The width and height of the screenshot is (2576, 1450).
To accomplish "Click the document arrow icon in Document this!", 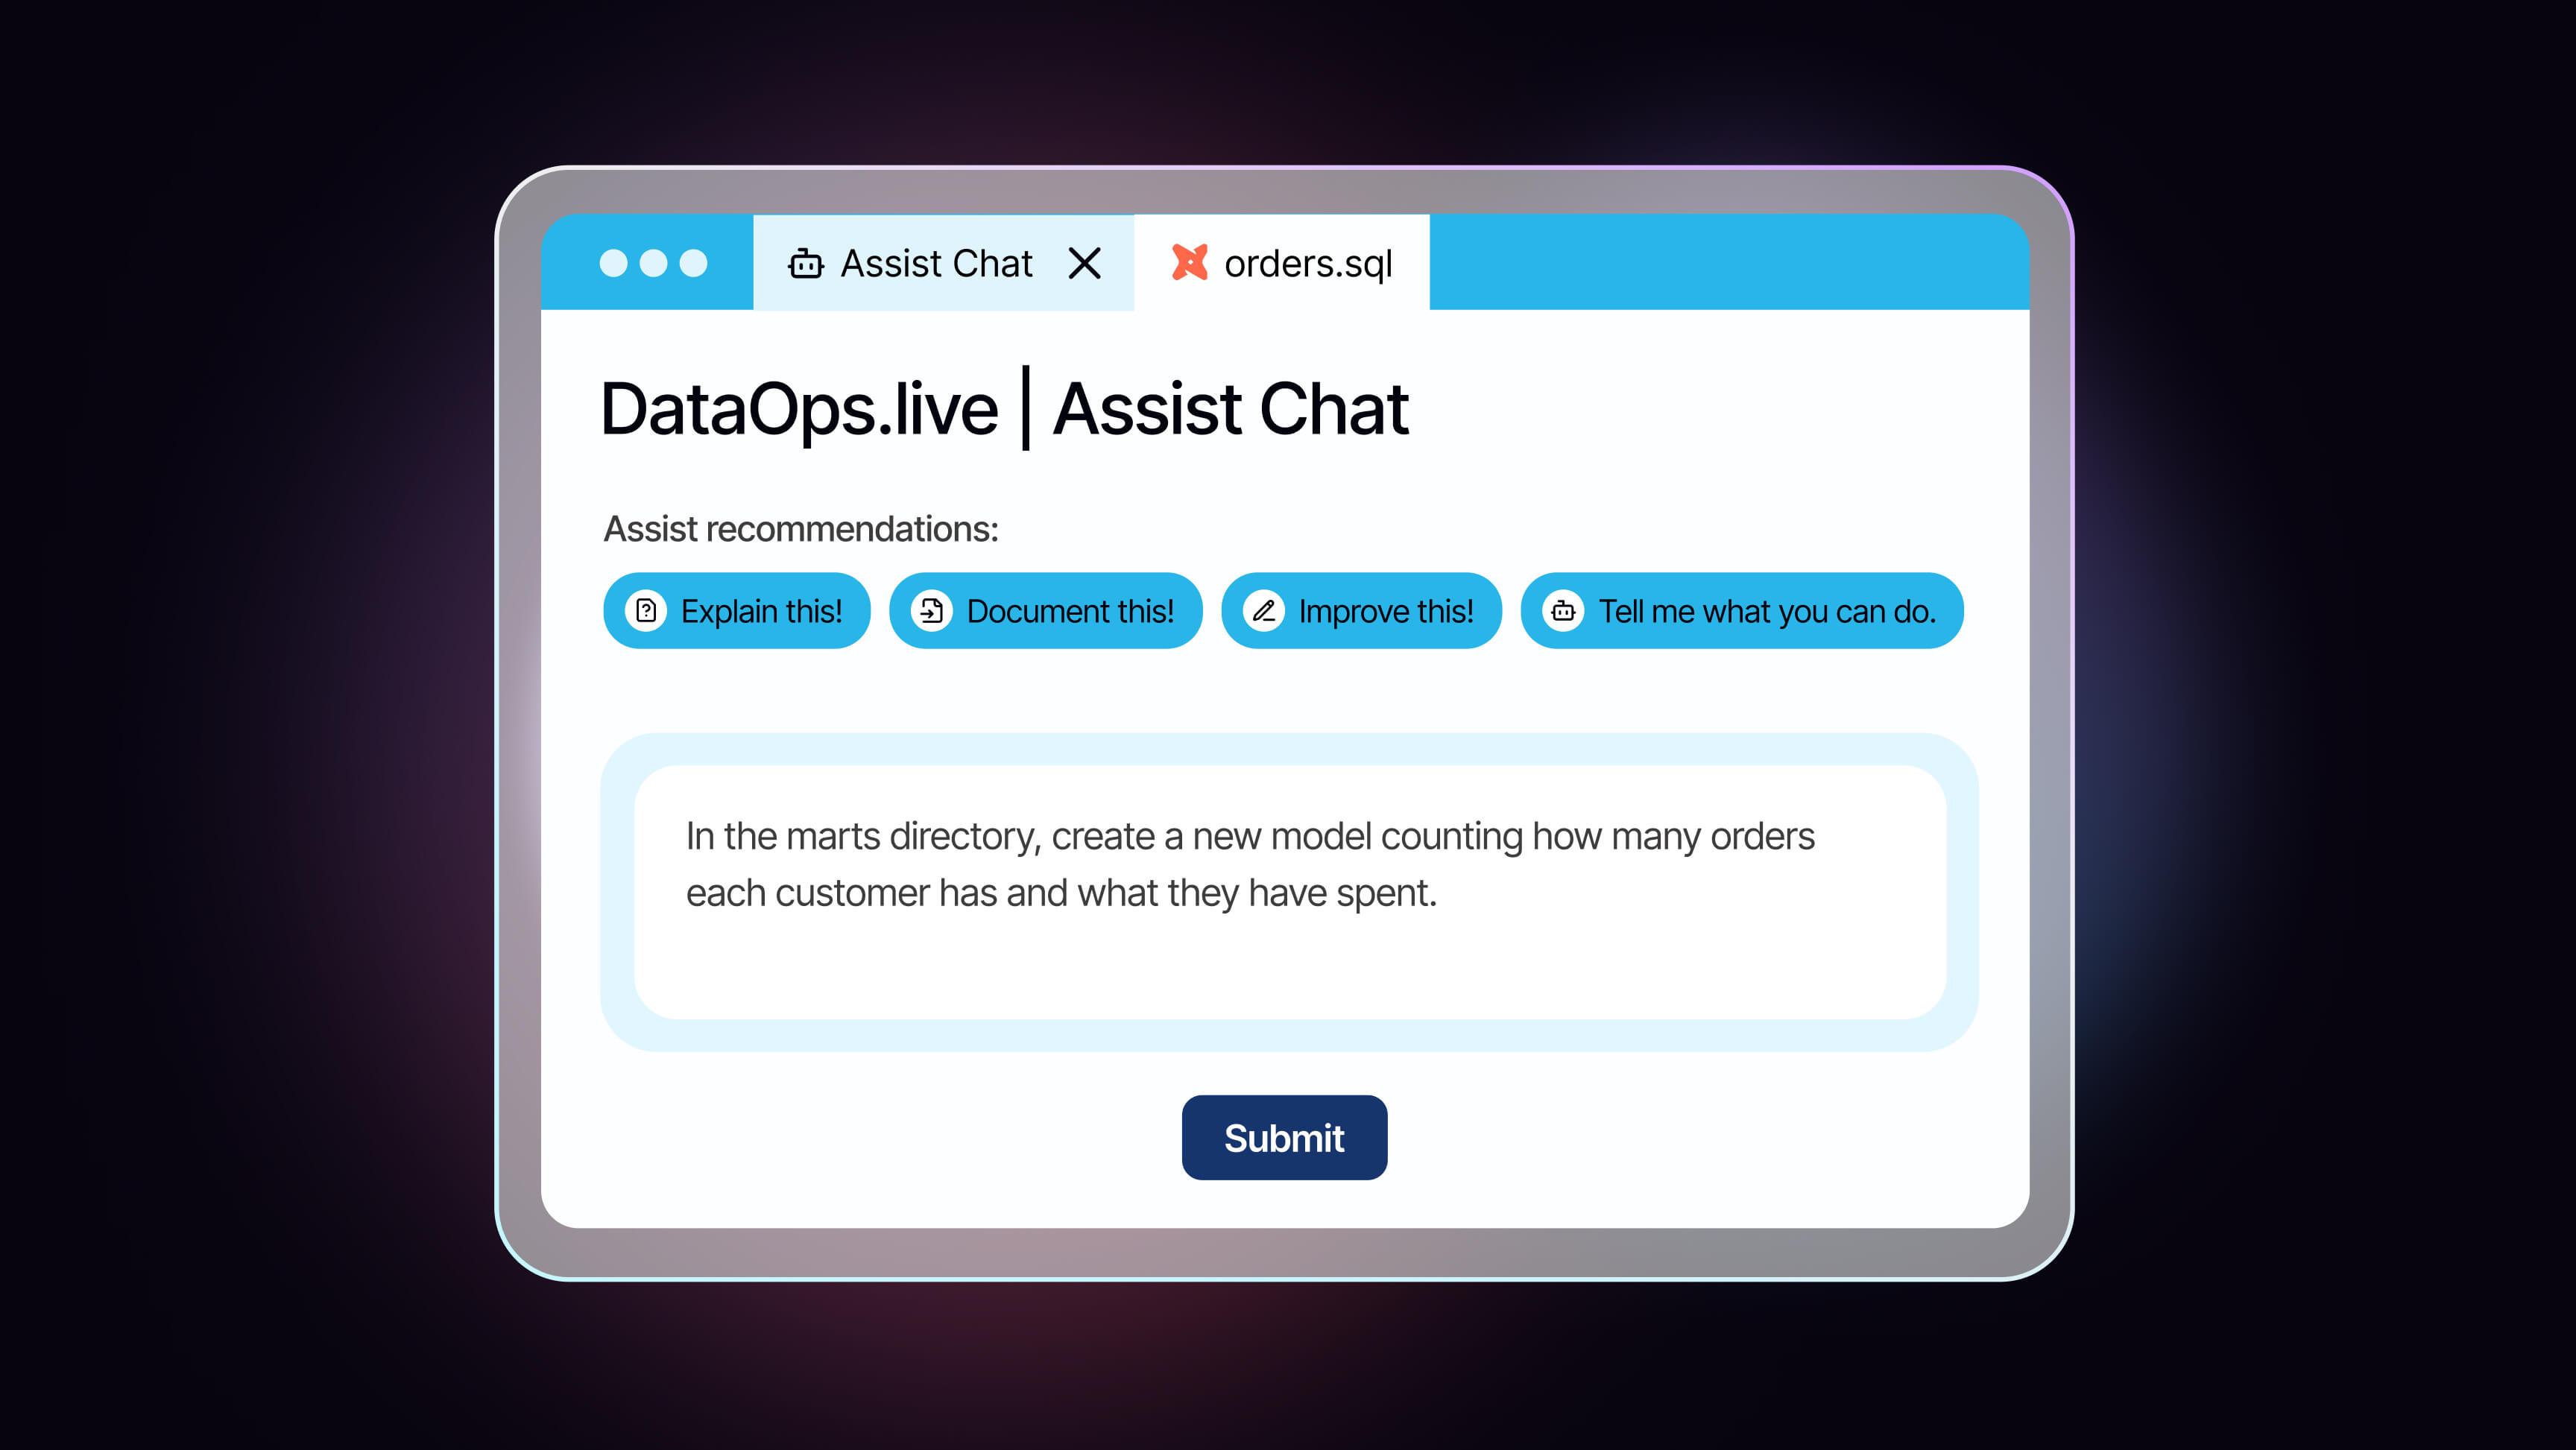I will 932,610.
